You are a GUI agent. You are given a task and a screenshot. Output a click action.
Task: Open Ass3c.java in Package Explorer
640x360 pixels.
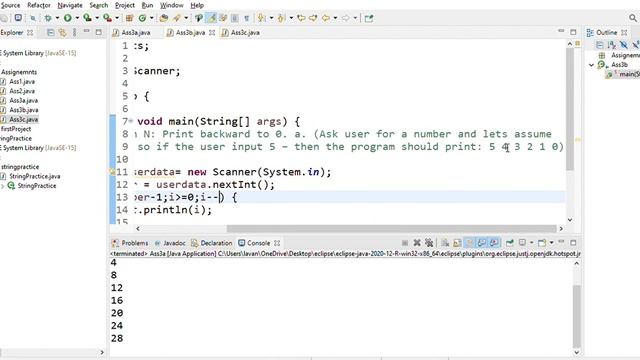point(23,120)
